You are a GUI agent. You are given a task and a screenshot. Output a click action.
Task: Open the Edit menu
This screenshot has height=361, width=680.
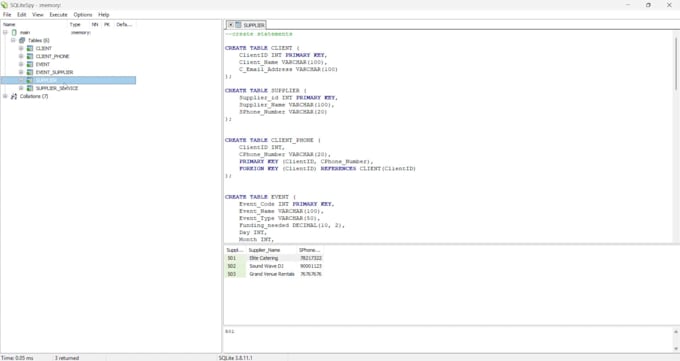click(x=22, y=14)
